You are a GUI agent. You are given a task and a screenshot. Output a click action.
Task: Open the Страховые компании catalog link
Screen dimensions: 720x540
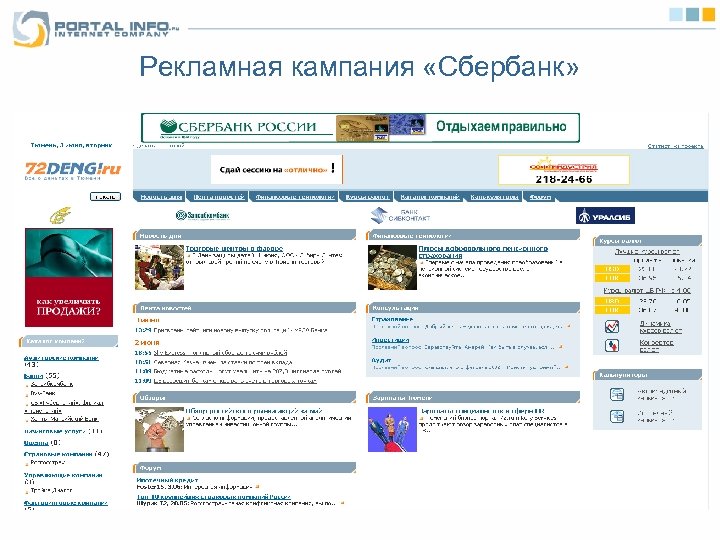point(58,454)
